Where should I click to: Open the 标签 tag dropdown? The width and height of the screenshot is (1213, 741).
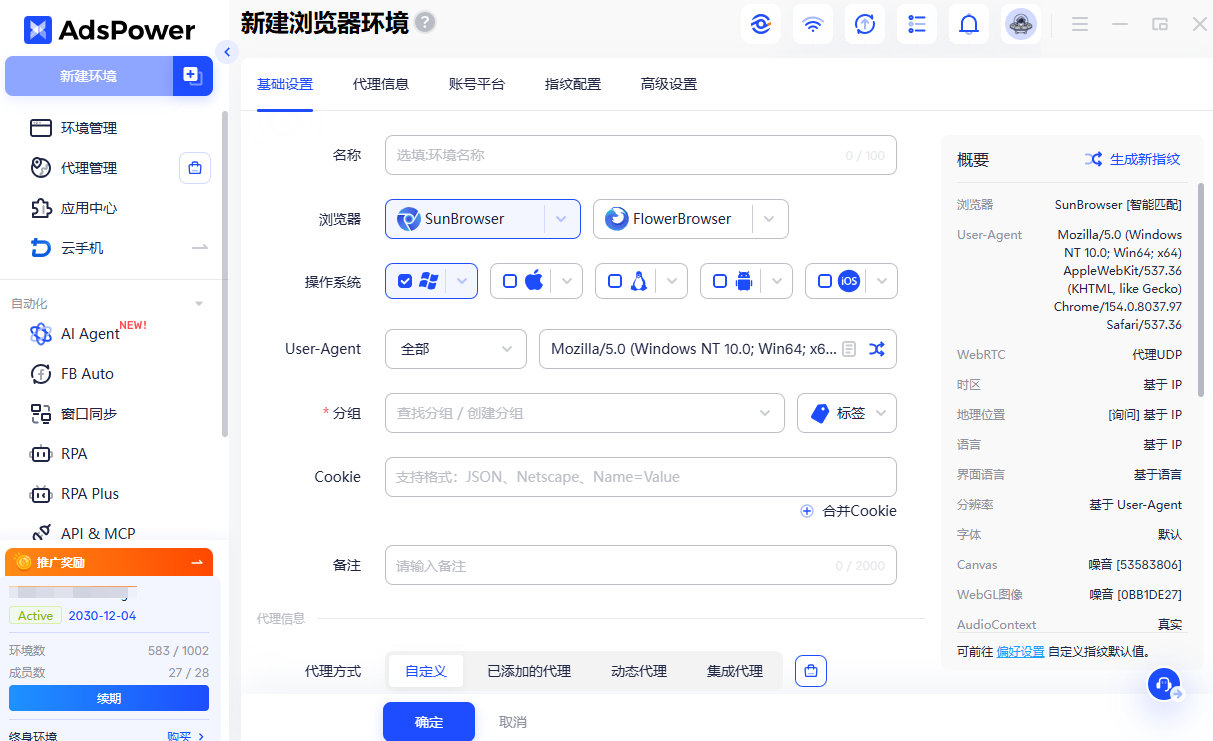click(x=847, y=413)
